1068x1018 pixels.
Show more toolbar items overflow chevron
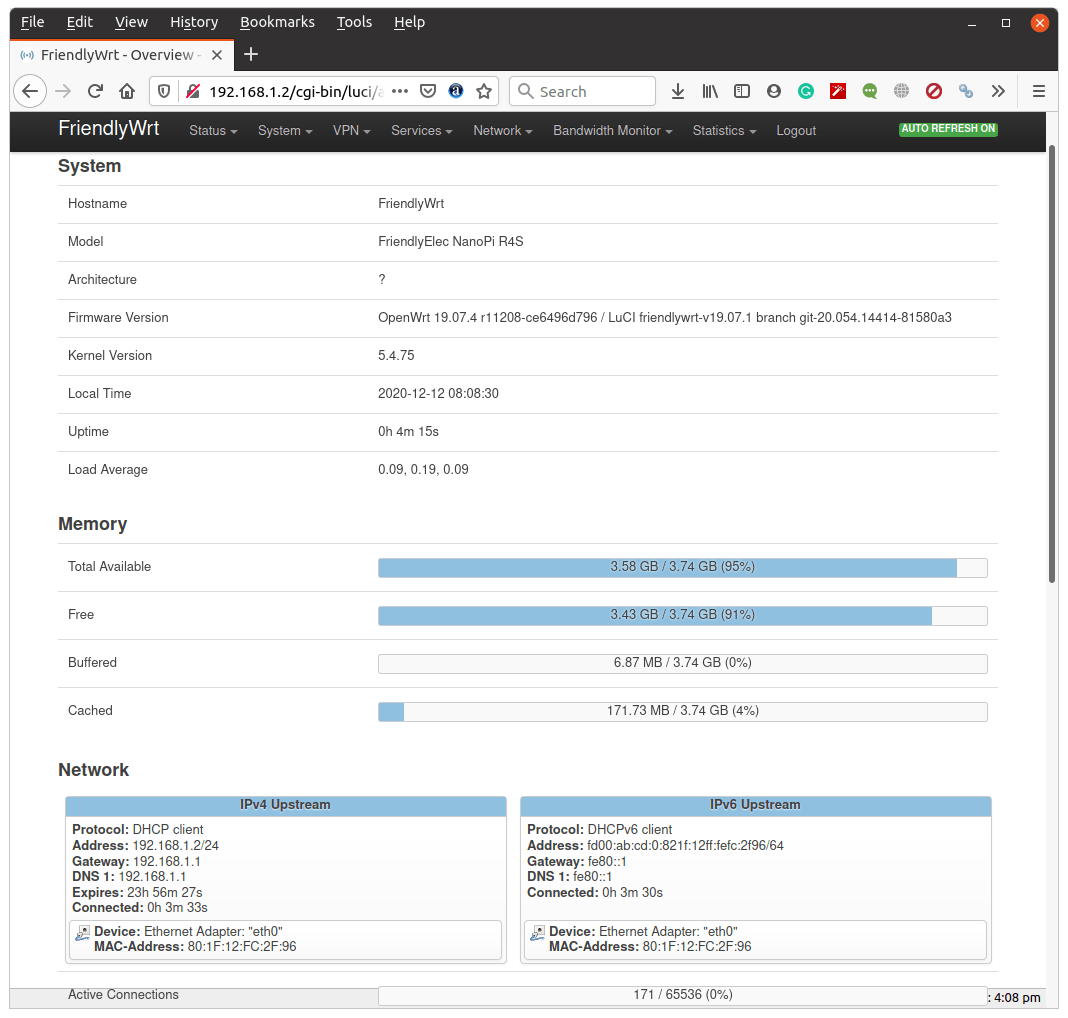998,91
